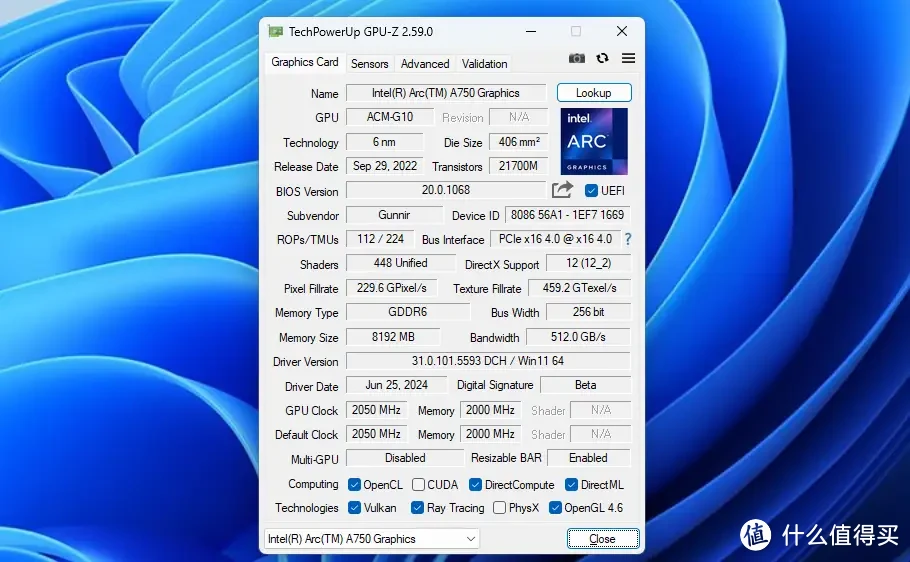Viewport: 910px width, 562px height.
Task: Click the Lookup button
Action: coord(594,93)
